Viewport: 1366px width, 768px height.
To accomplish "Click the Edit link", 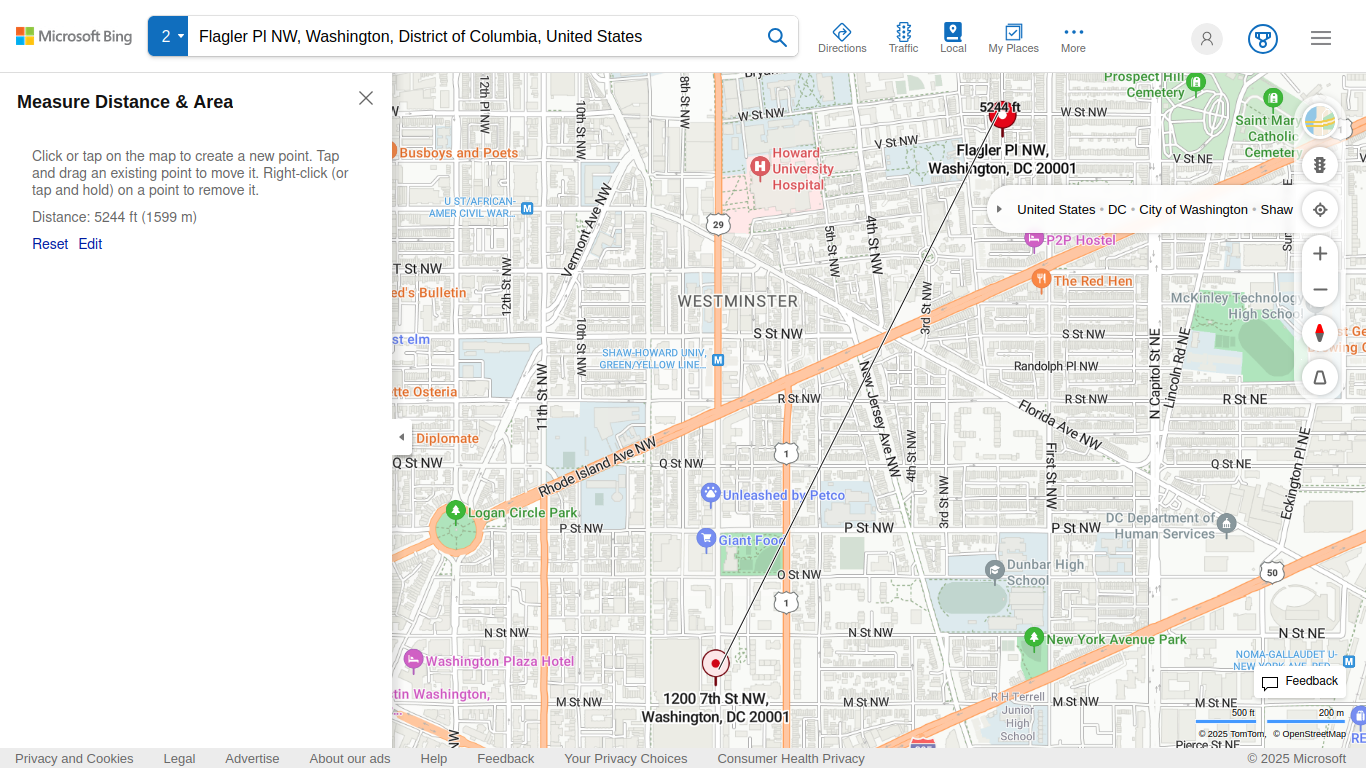I will (x=90, y=244).
